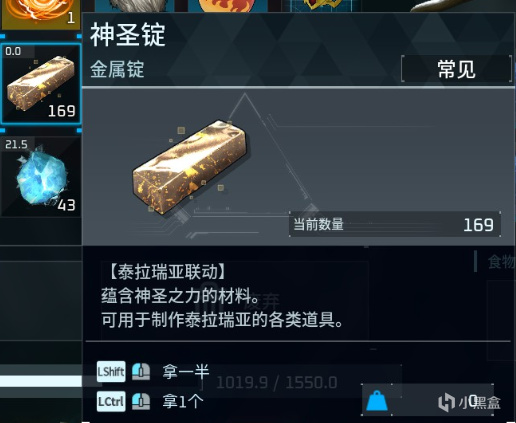The height and width of the screenshot is (423, 516).
Task: Select the blue crystal slot showing 43
Action: tap(41, 177)
